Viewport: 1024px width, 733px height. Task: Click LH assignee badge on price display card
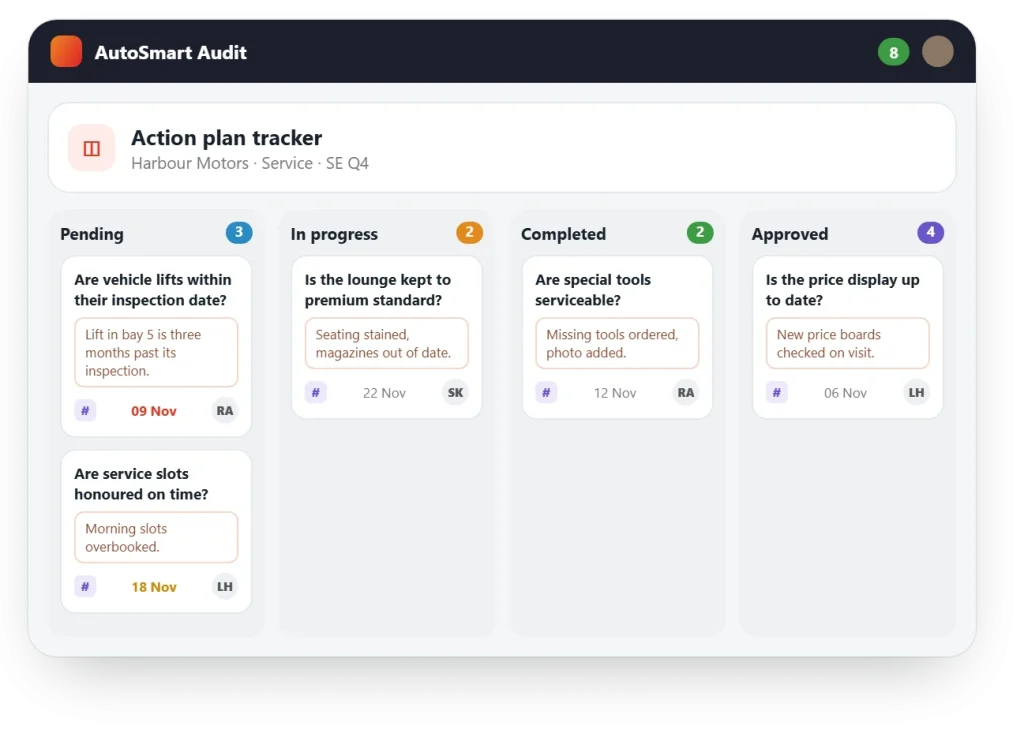click(x=916, y=392)
